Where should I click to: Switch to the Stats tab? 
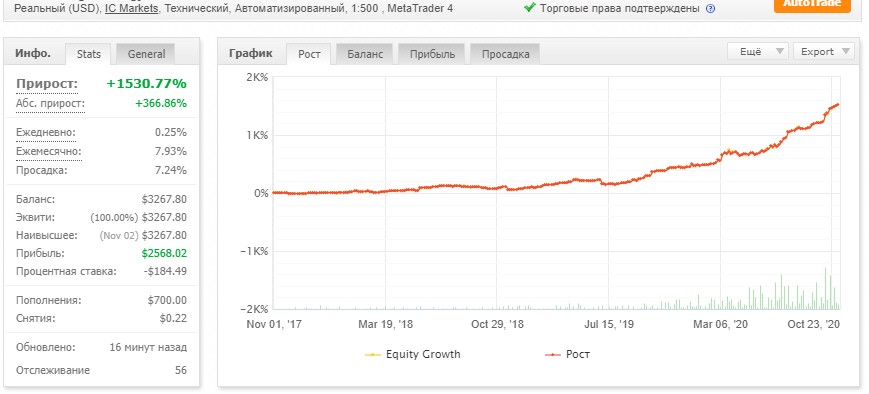tap(89, 54)
